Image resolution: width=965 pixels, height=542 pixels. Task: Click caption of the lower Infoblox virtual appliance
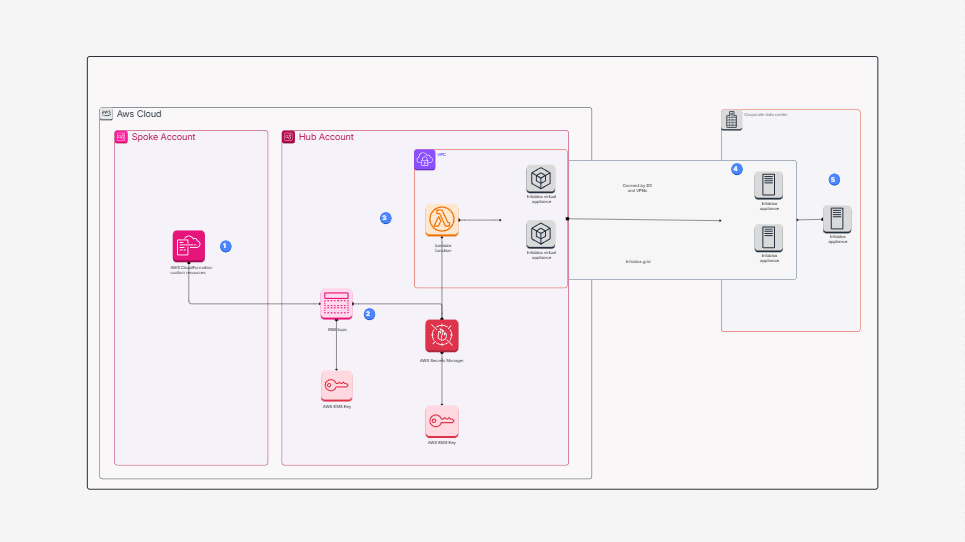pos(542,255)
